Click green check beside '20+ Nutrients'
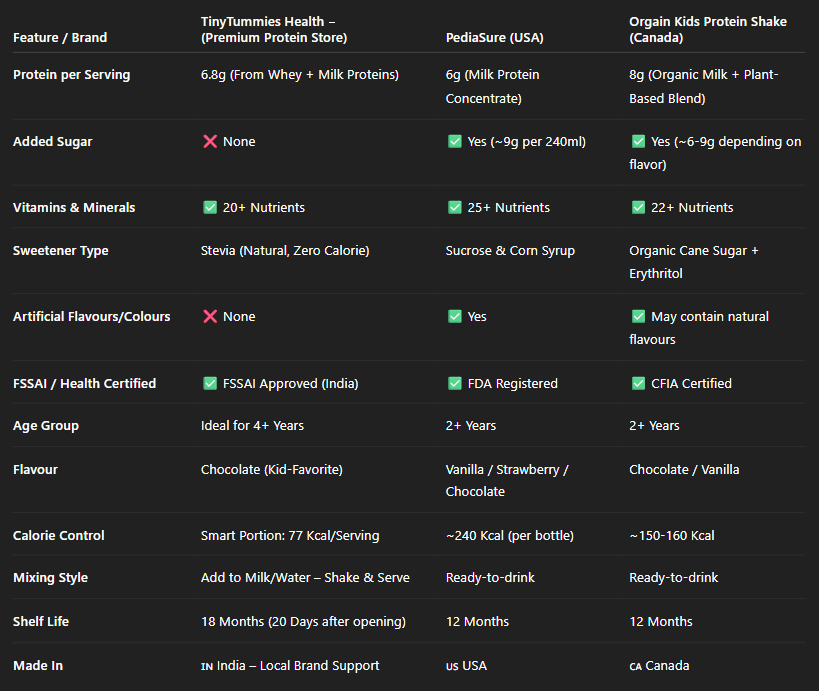Viewport: 819px width, 691px height. pos(210,207)
